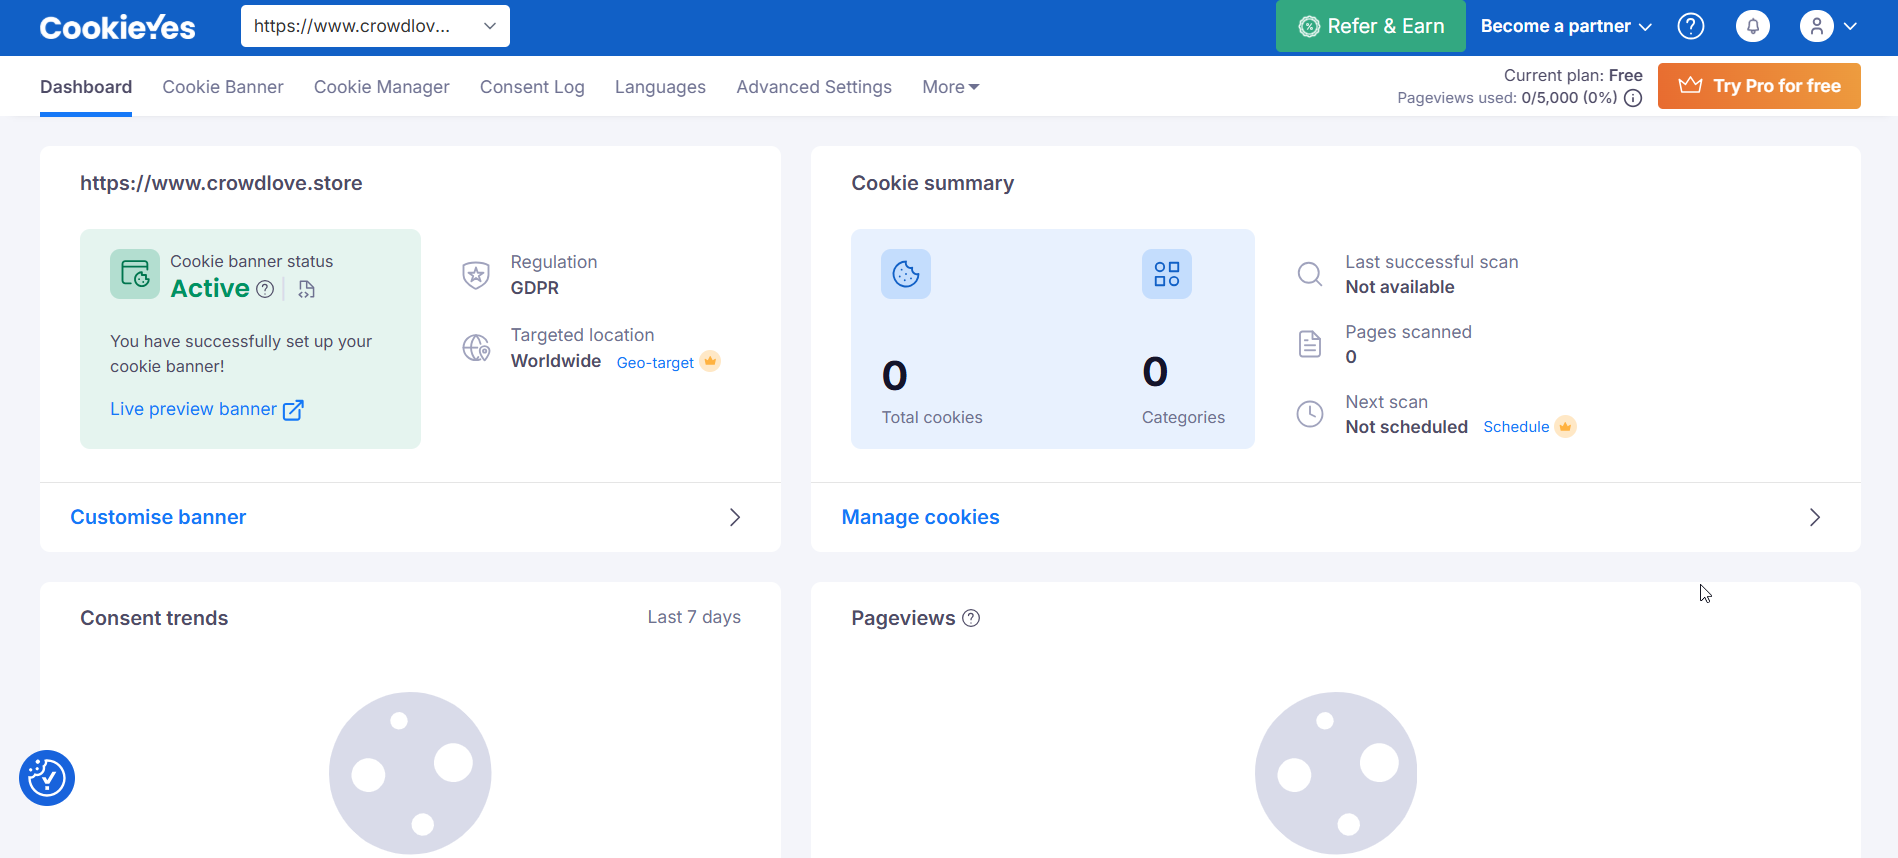
Task: Click the 'https://www.crowdlove.store' card heading
Action: pos(221,183)
